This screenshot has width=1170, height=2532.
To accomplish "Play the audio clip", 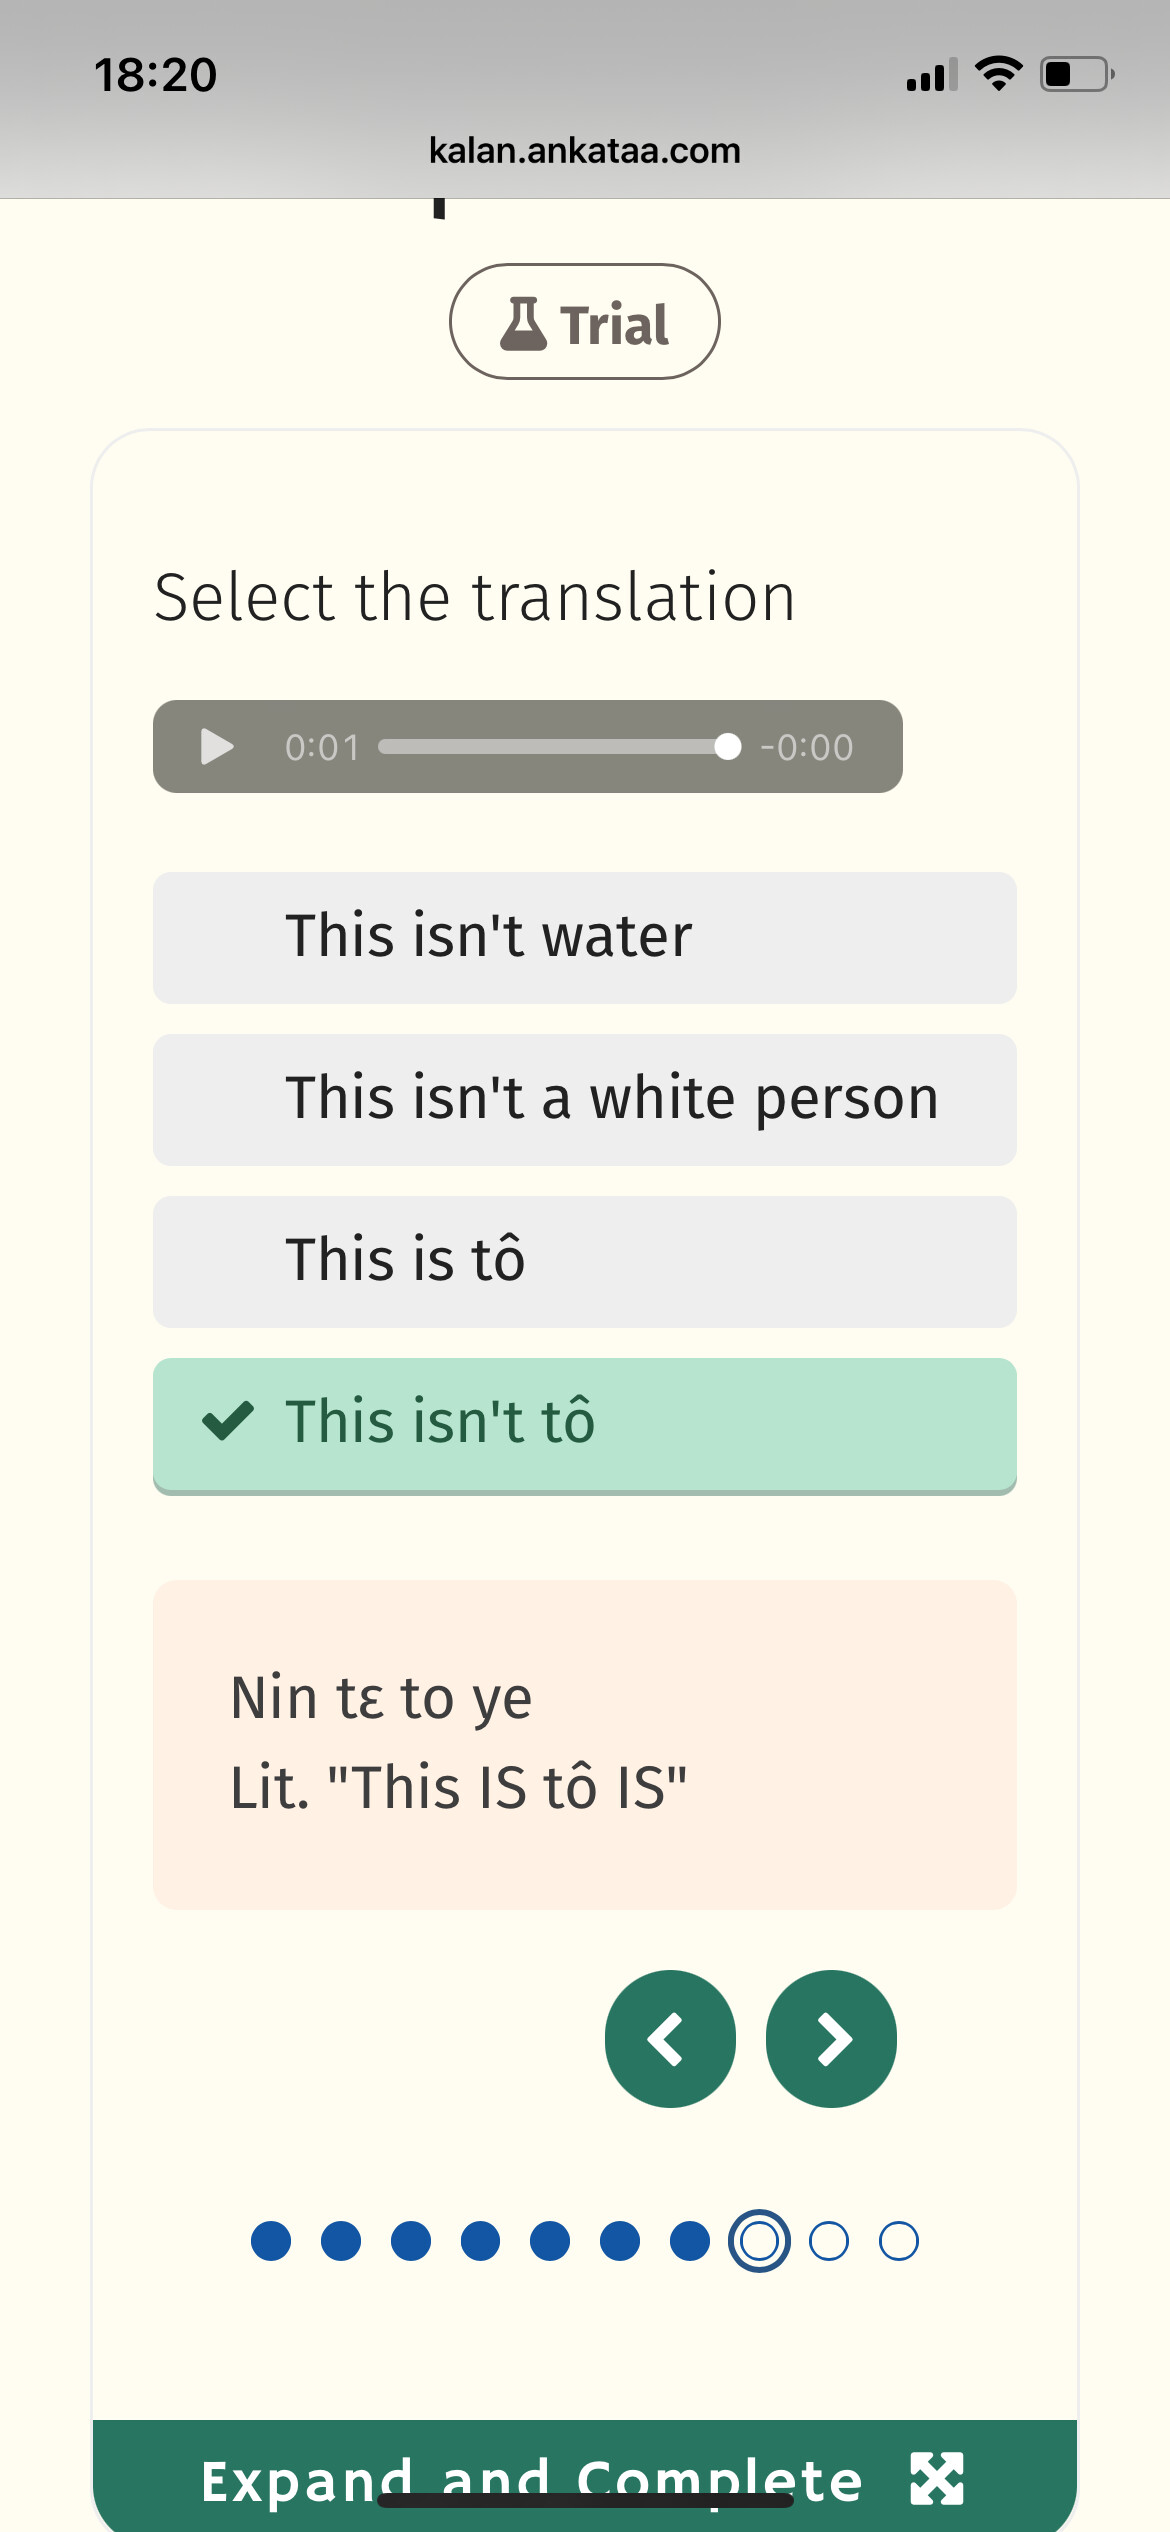I will click(217, 747).
